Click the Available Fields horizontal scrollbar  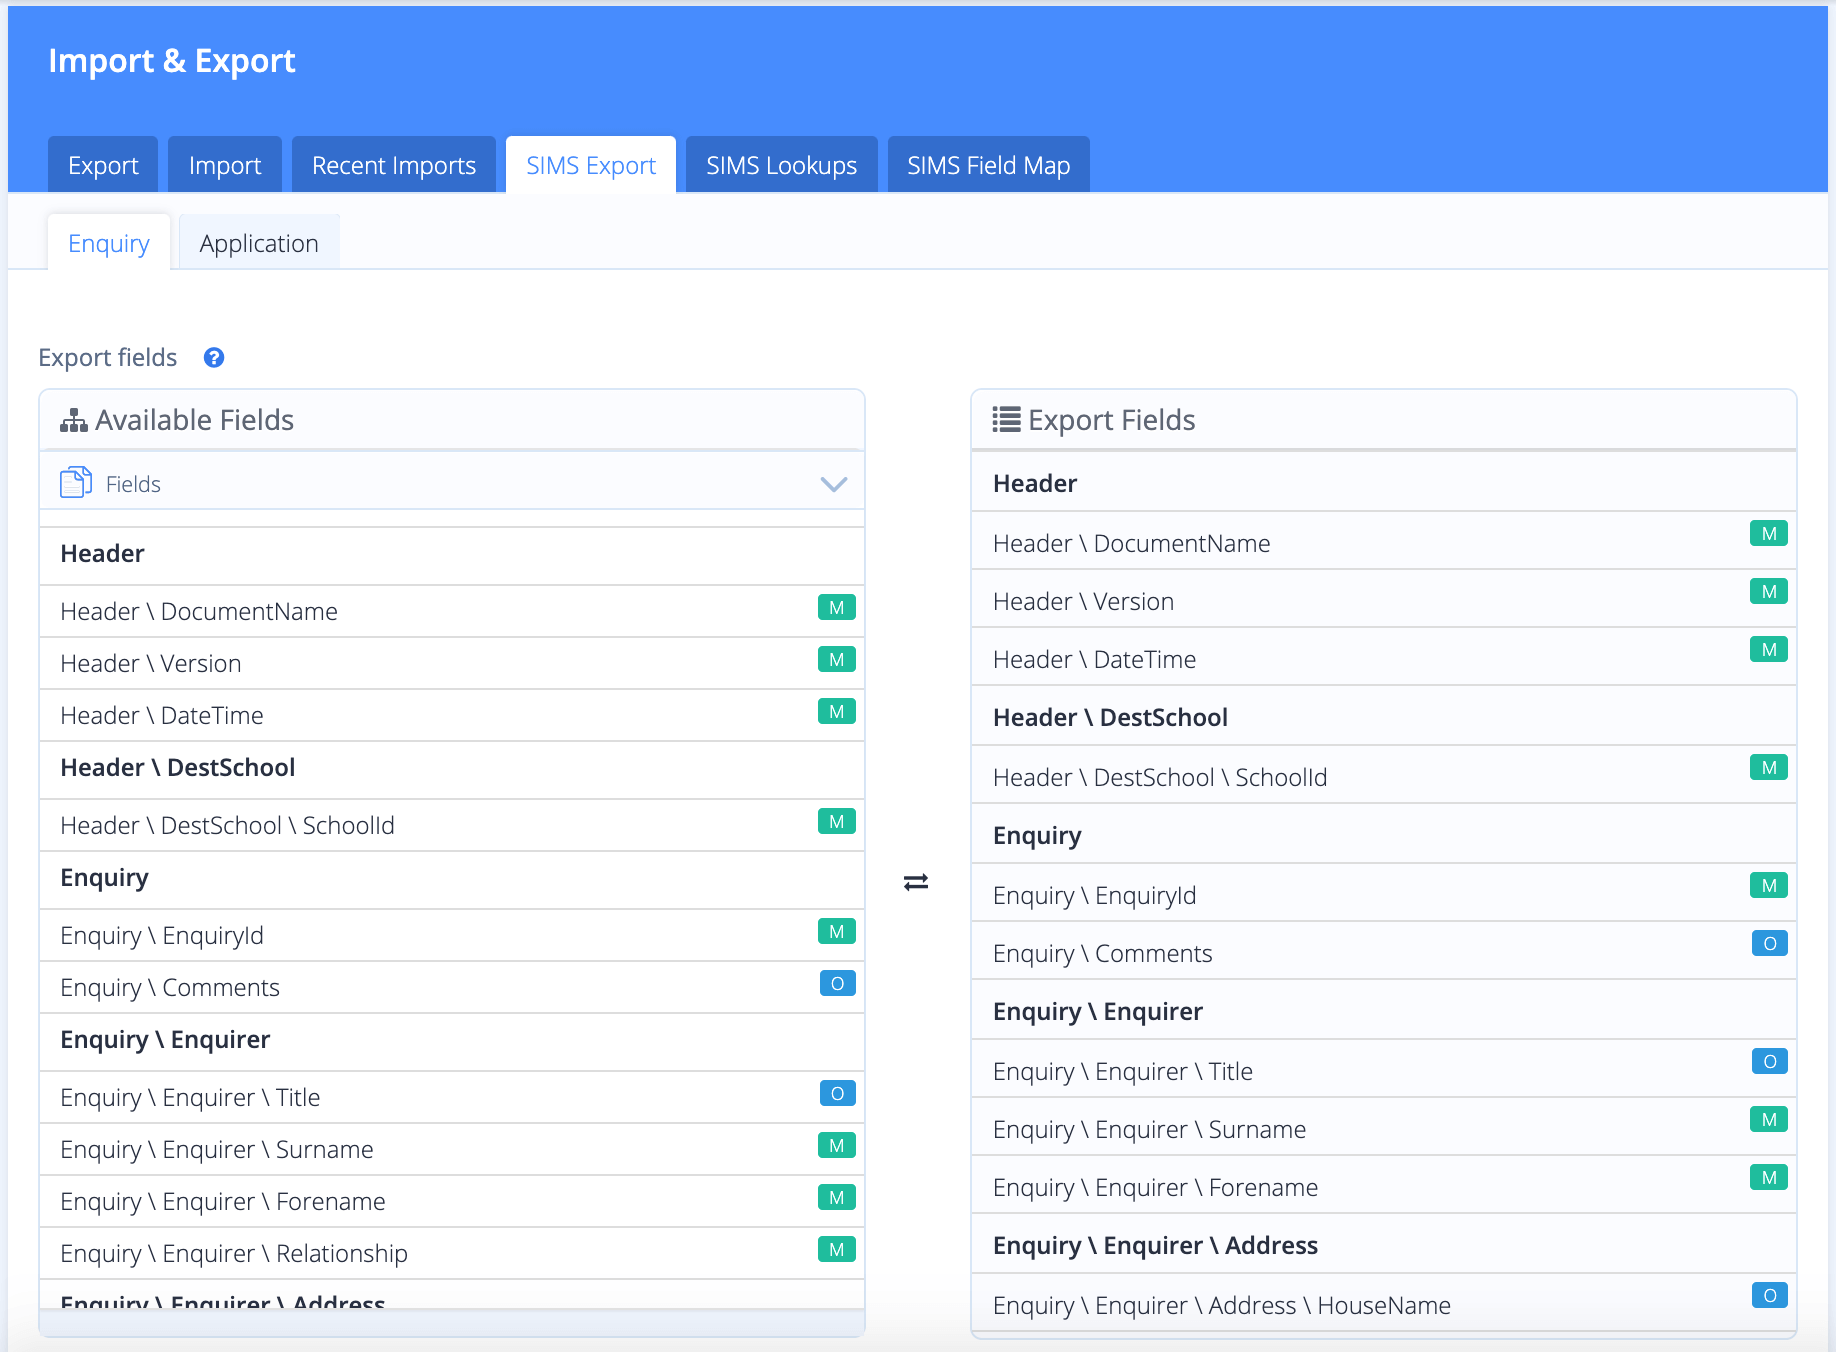(452, 1322)
